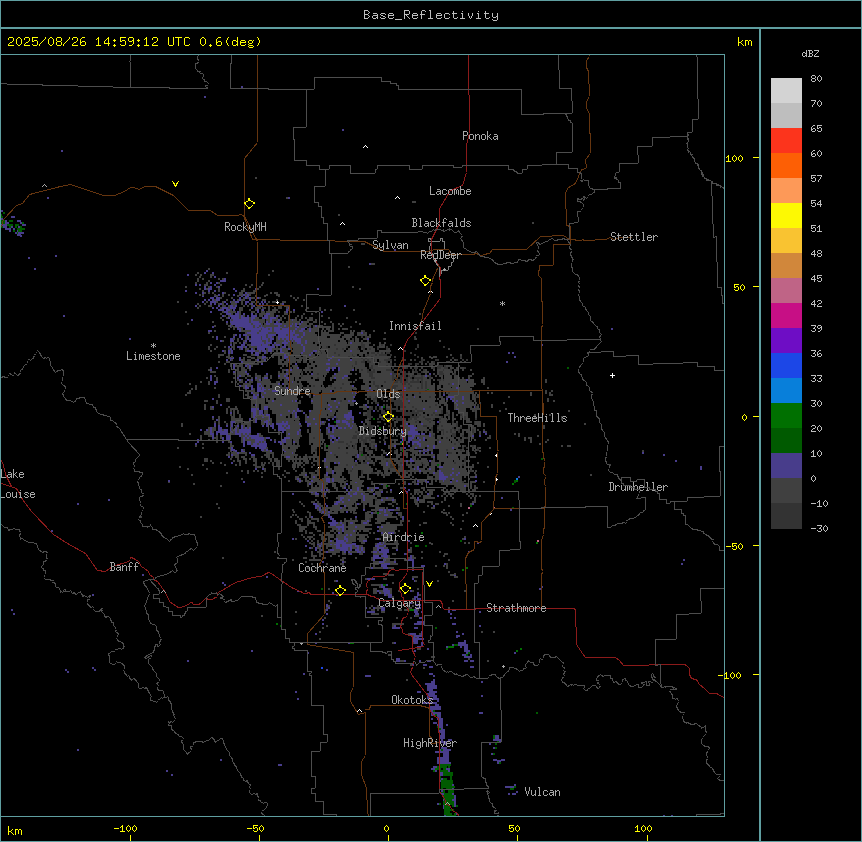862x842 pixels.
Task: Click the HighRiver label
Action: pos(430,743)
